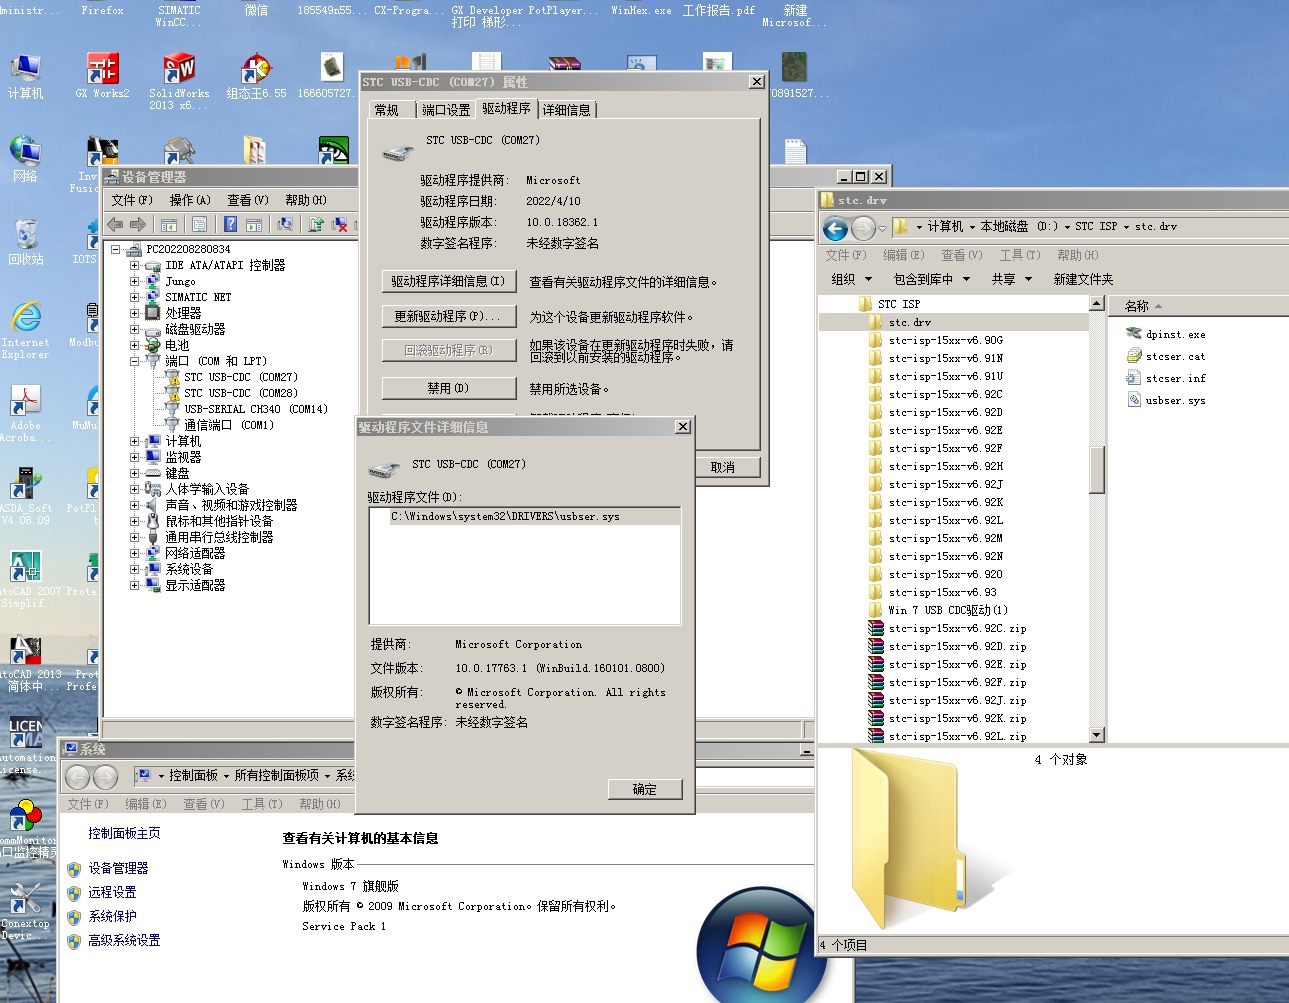Click the Forward arrow in Device Manager toolbar
Image resolution: width=1289 pixels, height=1003 pixels.
point(138,224)
